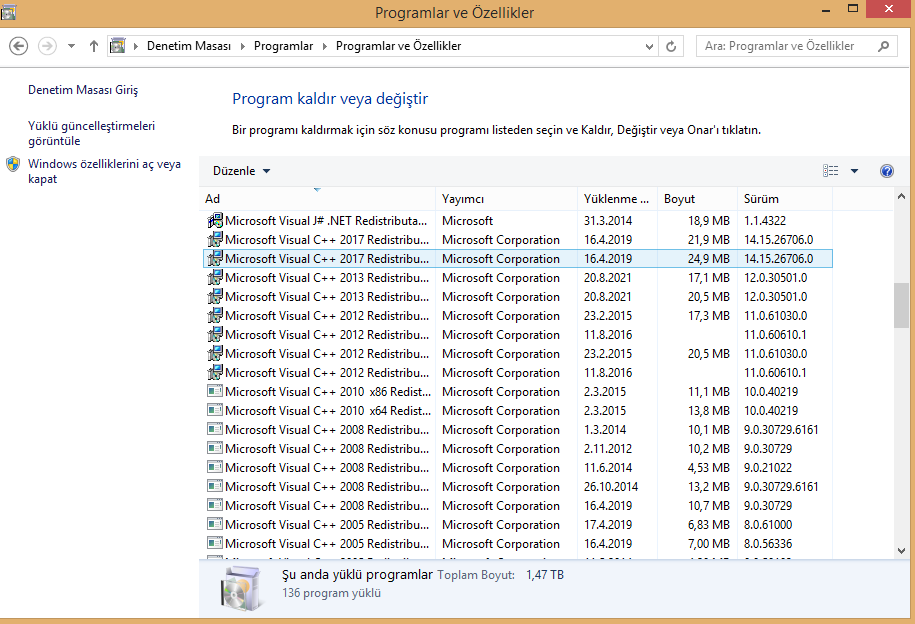Open Yüklü güncelleştirmeleri görüntüle link

pos(91,133)
